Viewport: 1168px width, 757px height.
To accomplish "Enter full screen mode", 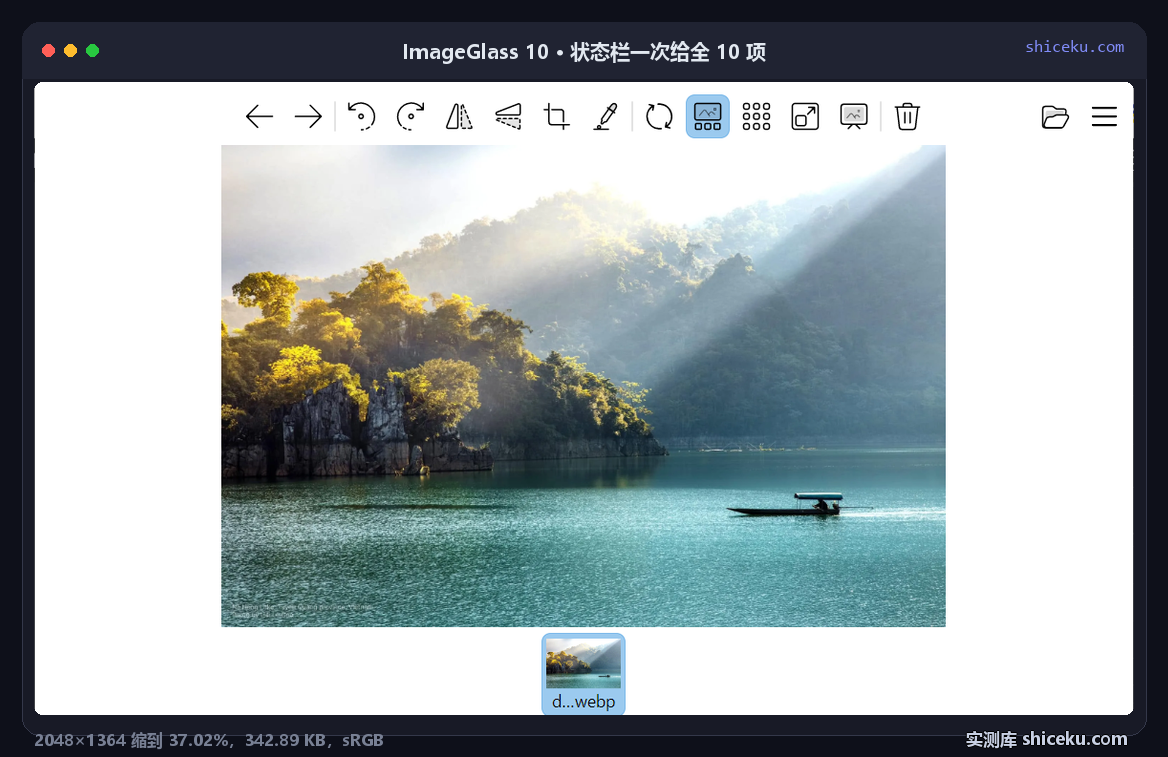I will [x=805, y=117].
